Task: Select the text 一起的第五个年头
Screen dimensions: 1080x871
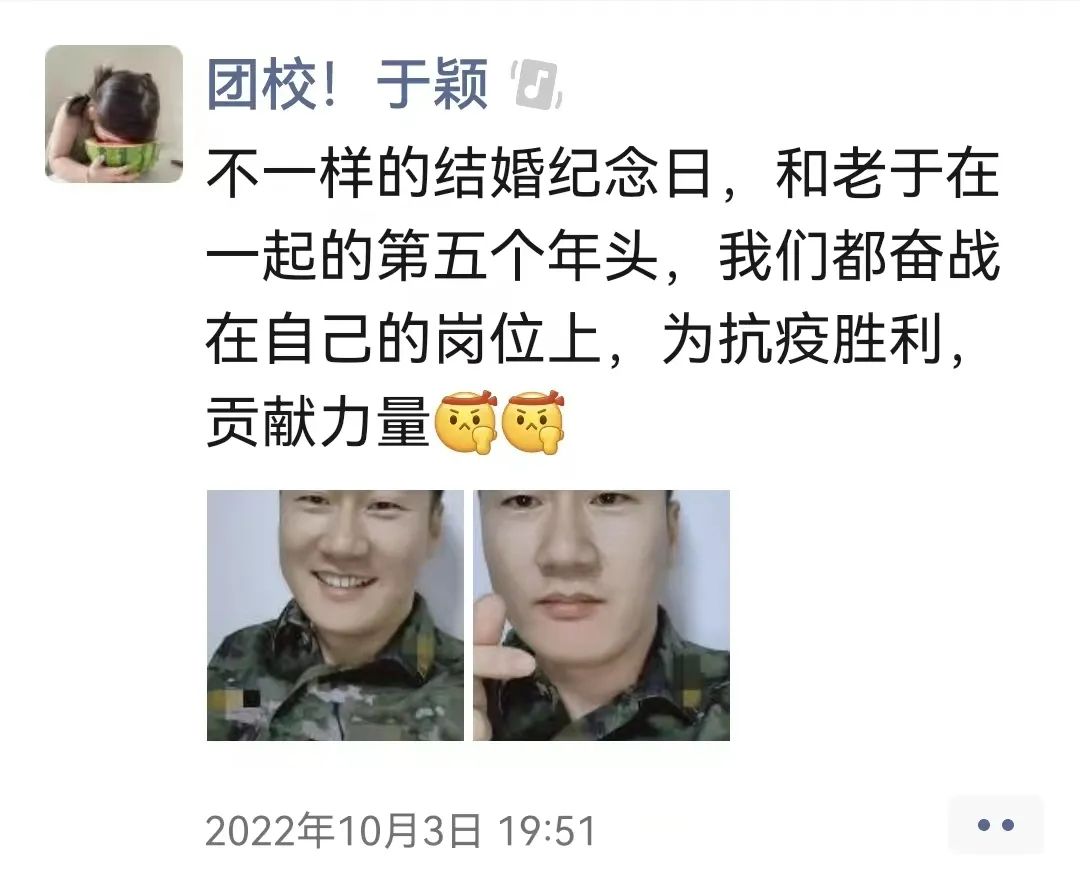Action: [433, 256]
